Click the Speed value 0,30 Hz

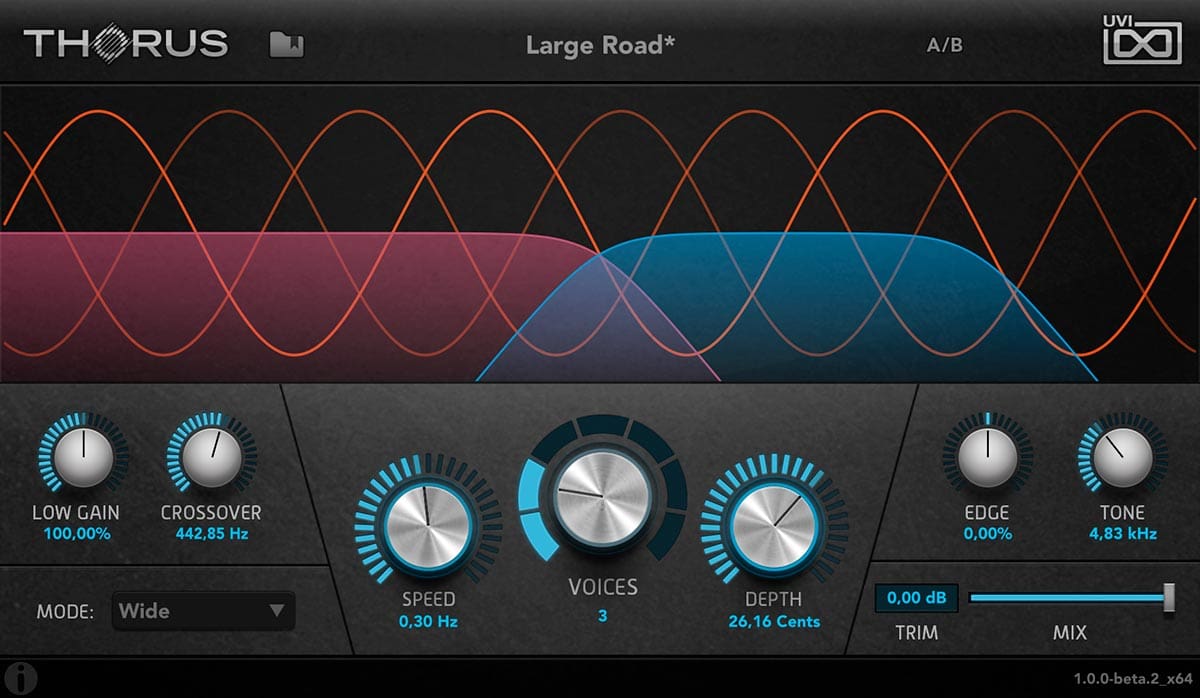(428, 621)
